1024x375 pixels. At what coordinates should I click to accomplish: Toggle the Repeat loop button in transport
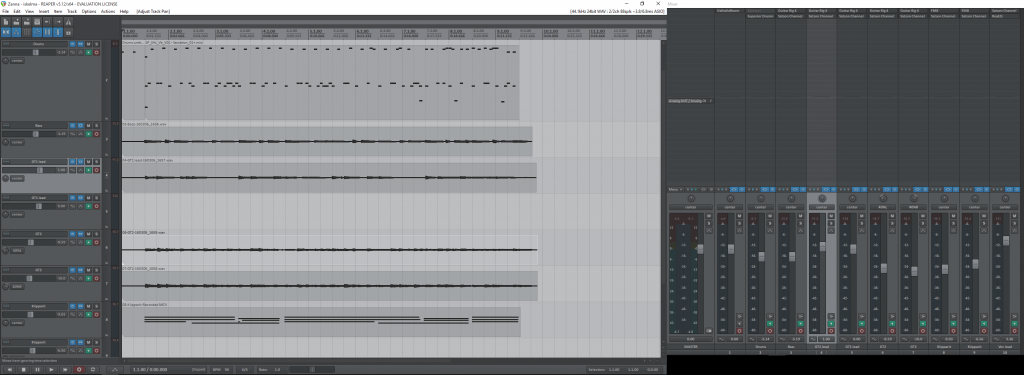click(x=93, y=370)
